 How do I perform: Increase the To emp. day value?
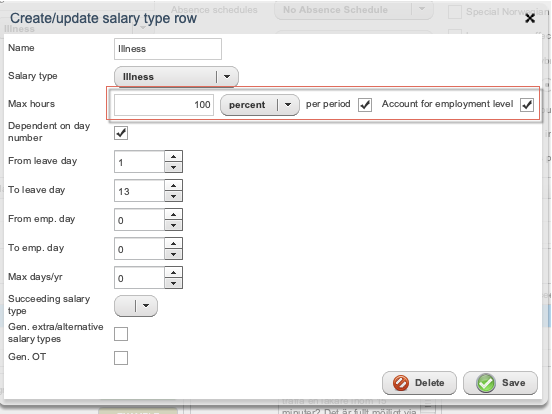(174, 243)
